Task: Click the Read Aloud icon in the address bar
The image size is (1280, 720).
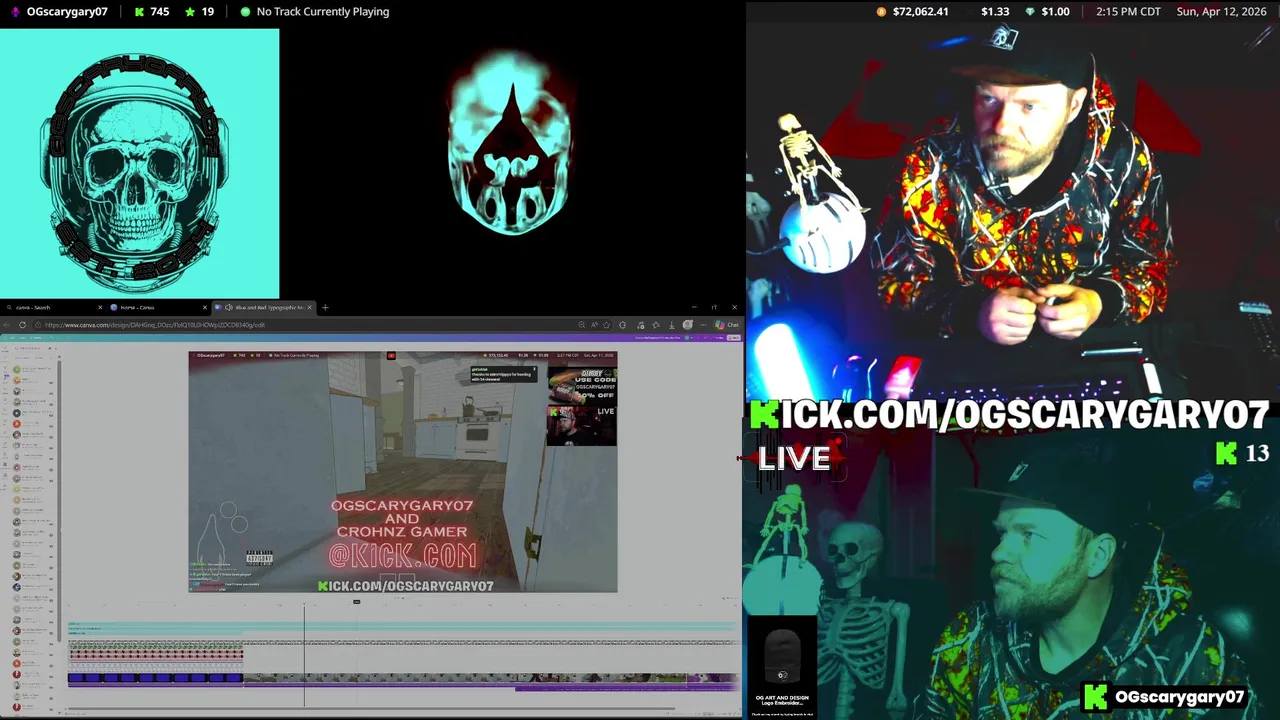Action: coord(594,325)
